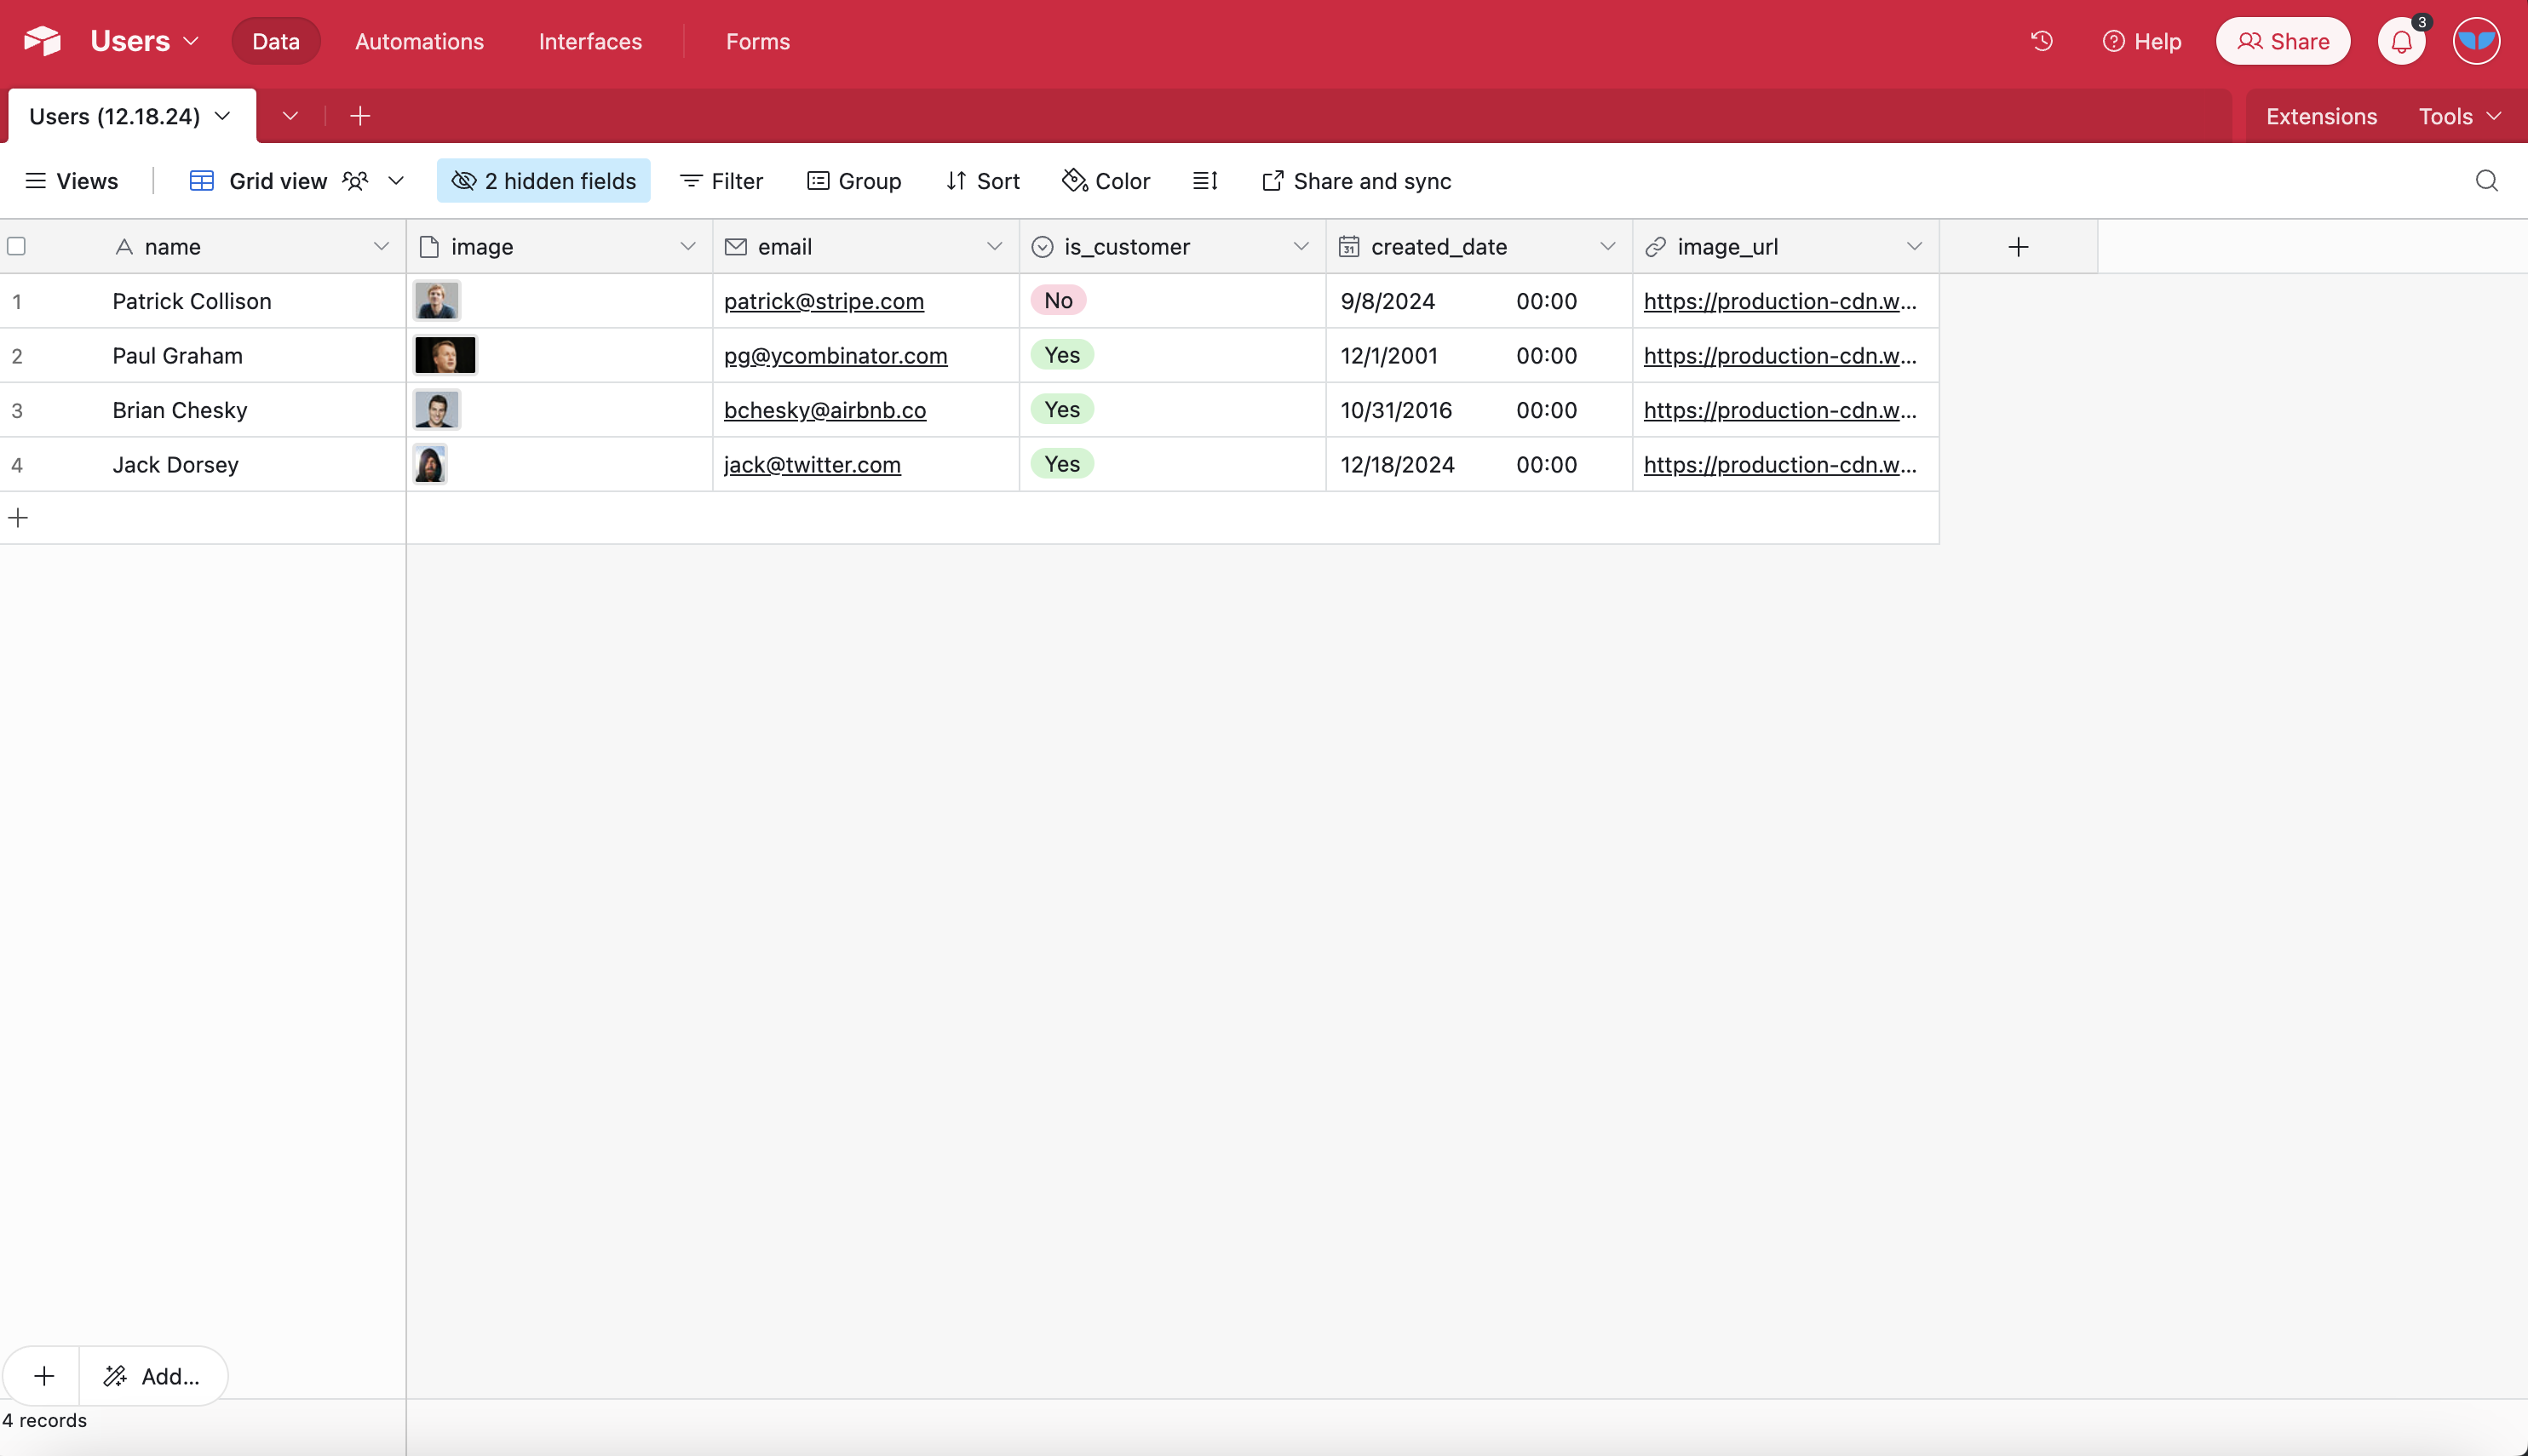Click the Share button
The width and height of the screenshot is (2528, 1456).
click(x=2282, y=41)
